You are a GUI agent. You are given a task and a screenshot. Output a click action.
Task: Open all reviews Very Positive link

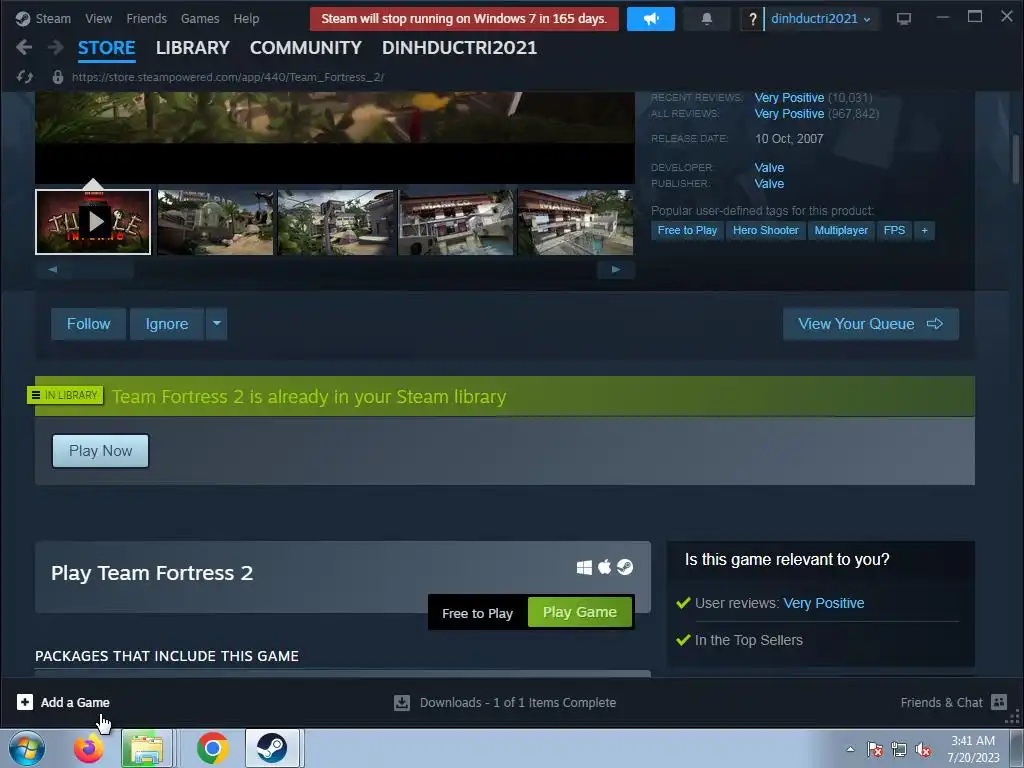[789, 114]
